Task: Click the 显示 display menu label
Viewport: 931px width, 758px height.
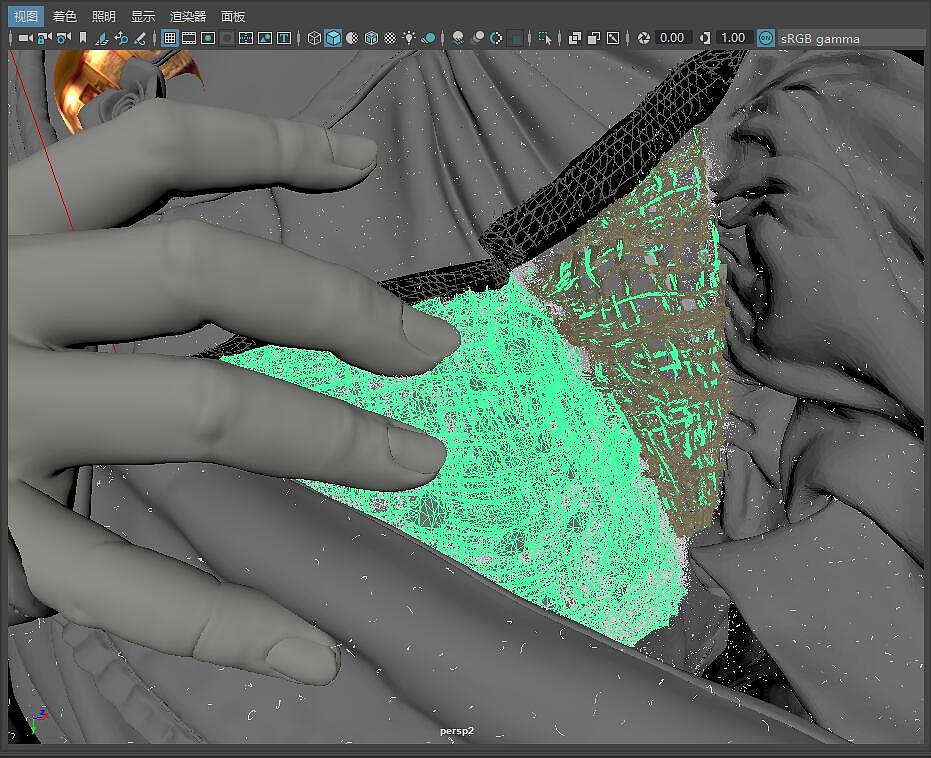Action: click(145, 16)
